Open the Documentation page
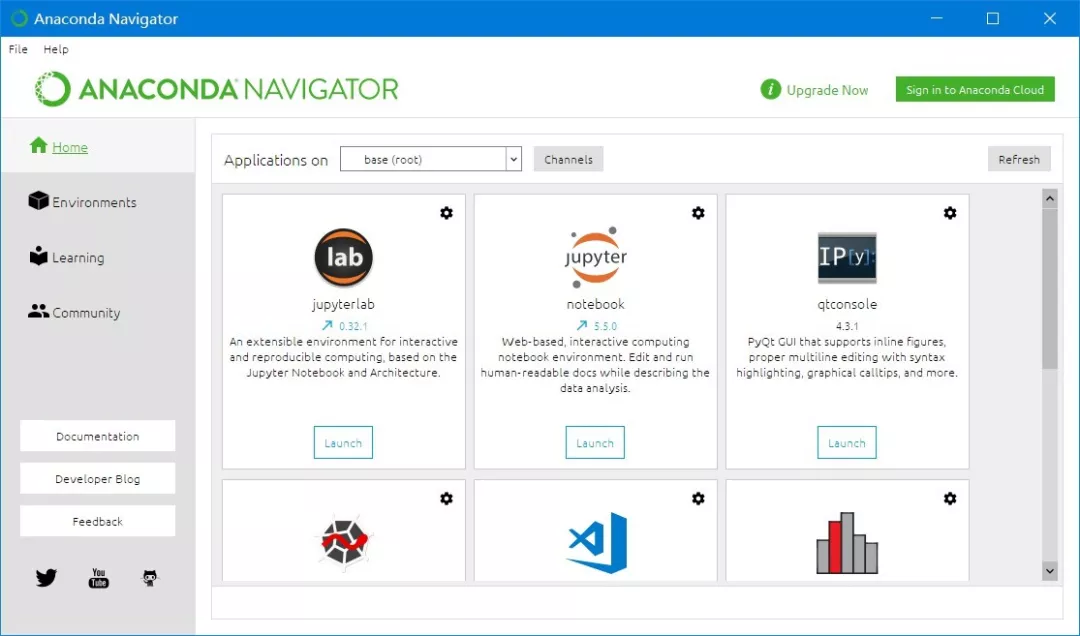This screenshot has height=636, width=1080. [98, 436]
